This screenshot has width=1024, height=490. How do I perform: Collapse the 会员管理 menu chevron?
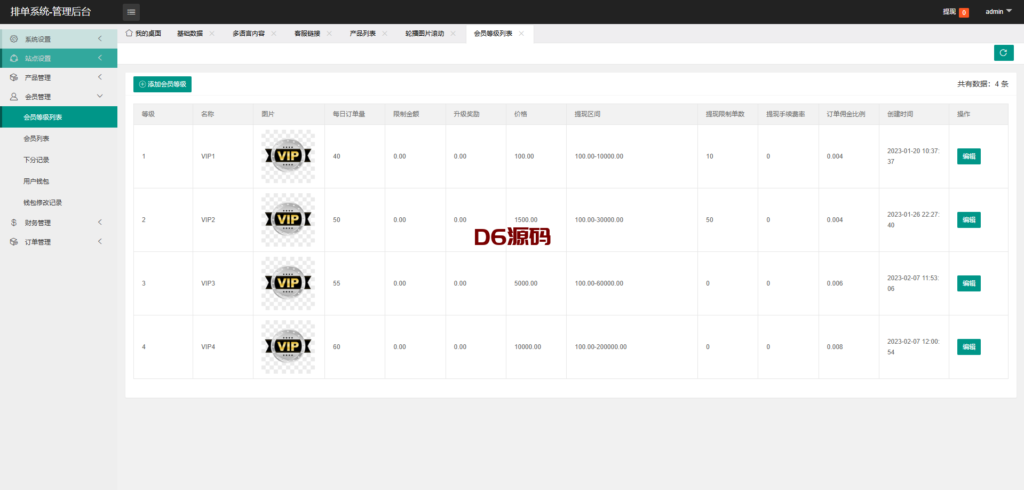[100, 97]
